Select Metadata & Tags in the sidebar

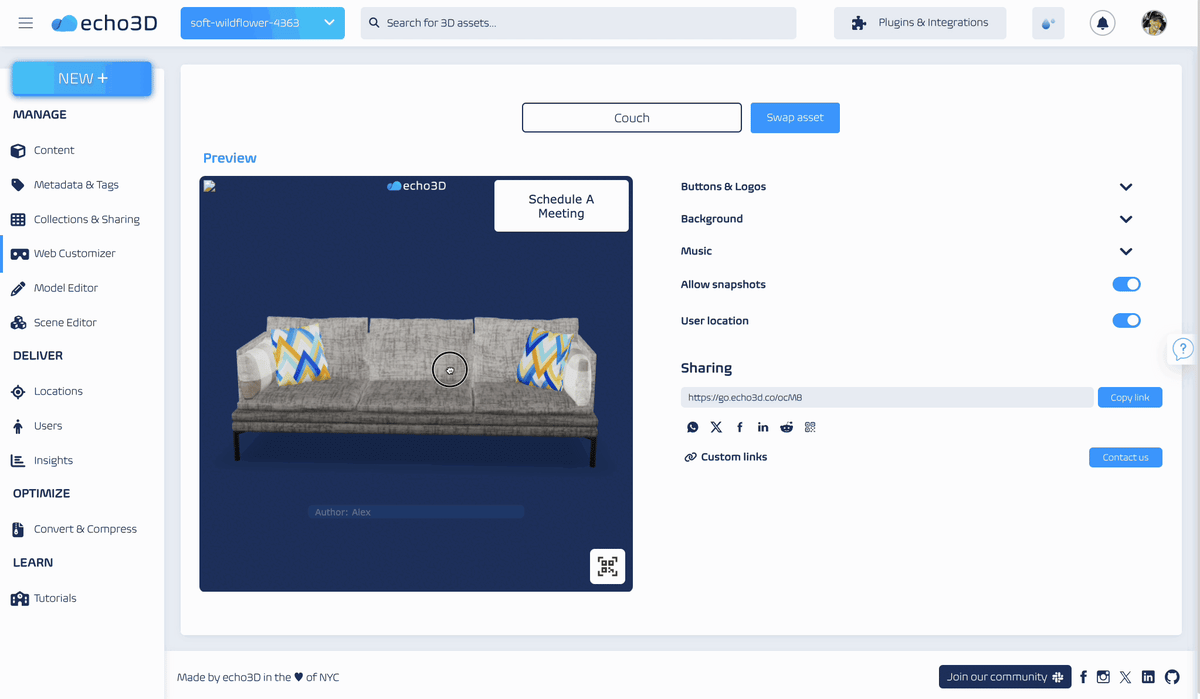point(75,184)
